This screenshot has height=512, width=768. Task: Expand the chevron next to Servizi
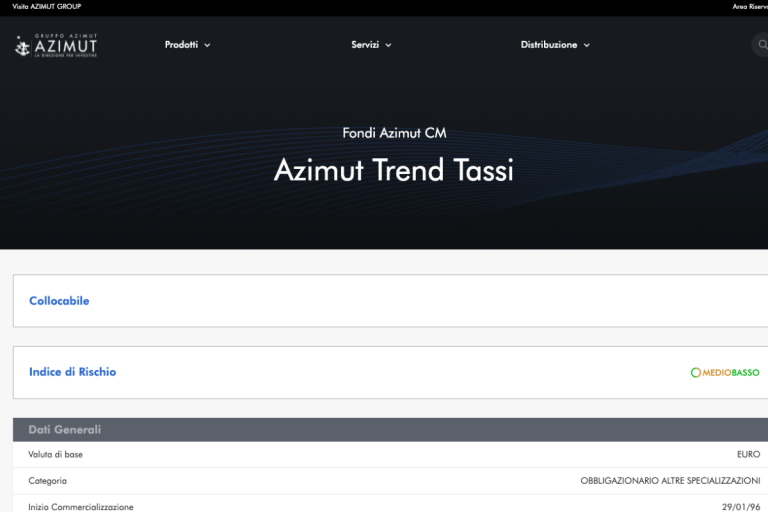coord(388,45)
